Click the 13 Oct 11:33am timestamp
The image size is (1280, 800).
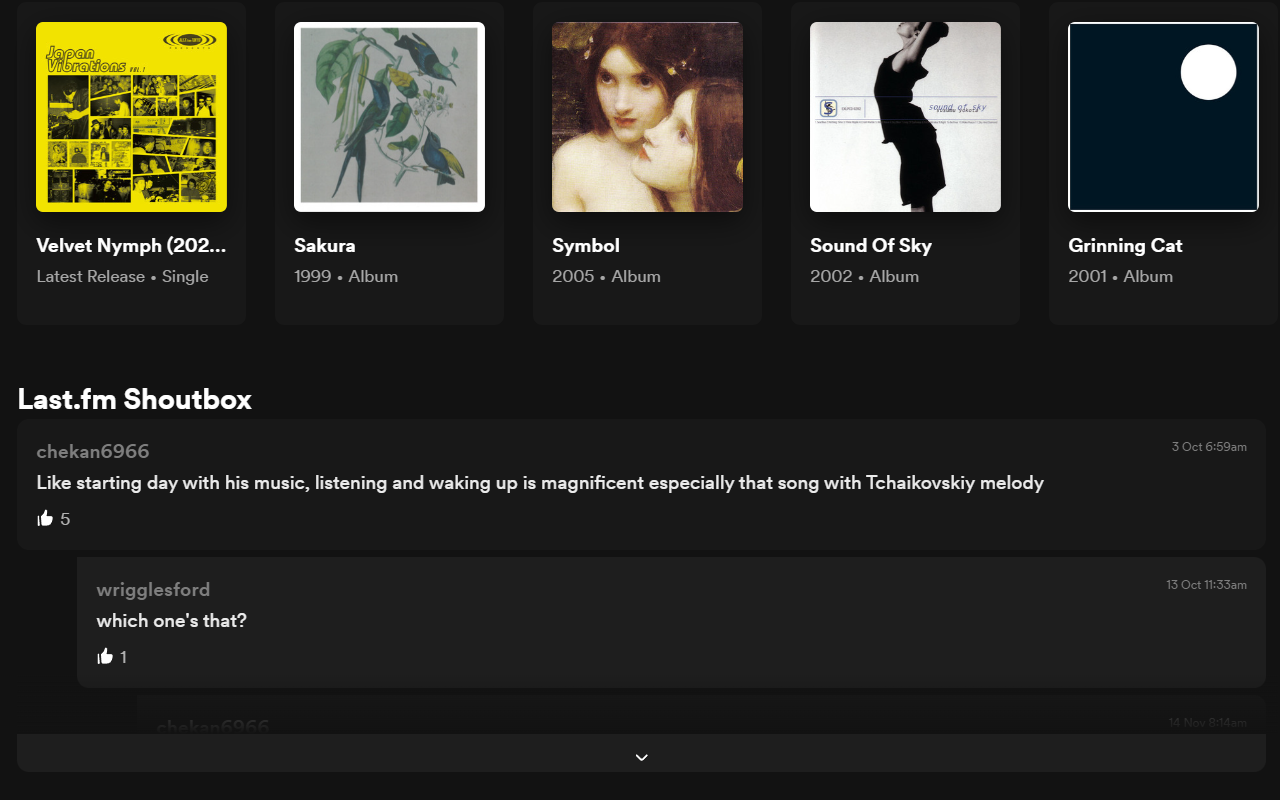pos(1206,585)
